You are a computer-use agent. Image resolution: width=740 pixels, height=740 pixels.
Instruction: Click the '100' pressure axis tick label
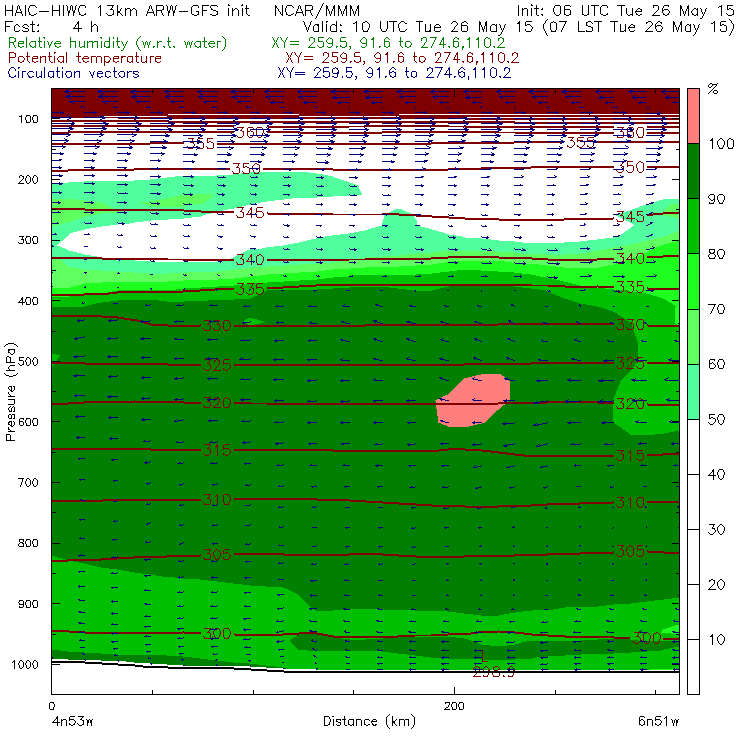pos(28,119)
